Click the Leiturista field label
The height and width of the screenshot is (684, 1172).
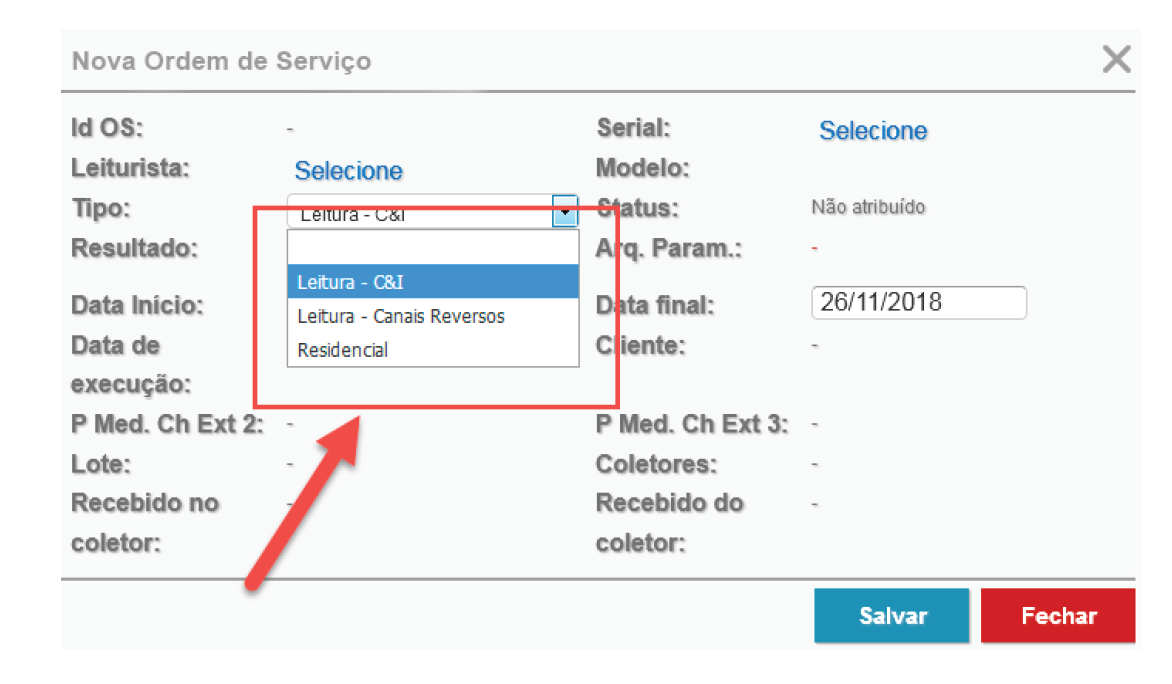(x=130, y=168)
